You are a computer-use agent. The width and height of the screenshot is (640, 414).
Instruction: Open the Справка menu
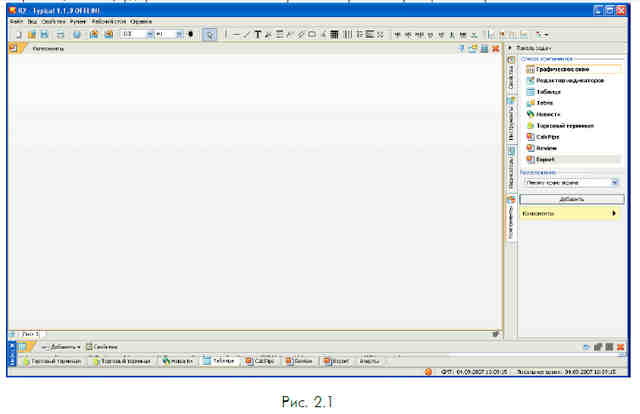click(x=141, y=21)
